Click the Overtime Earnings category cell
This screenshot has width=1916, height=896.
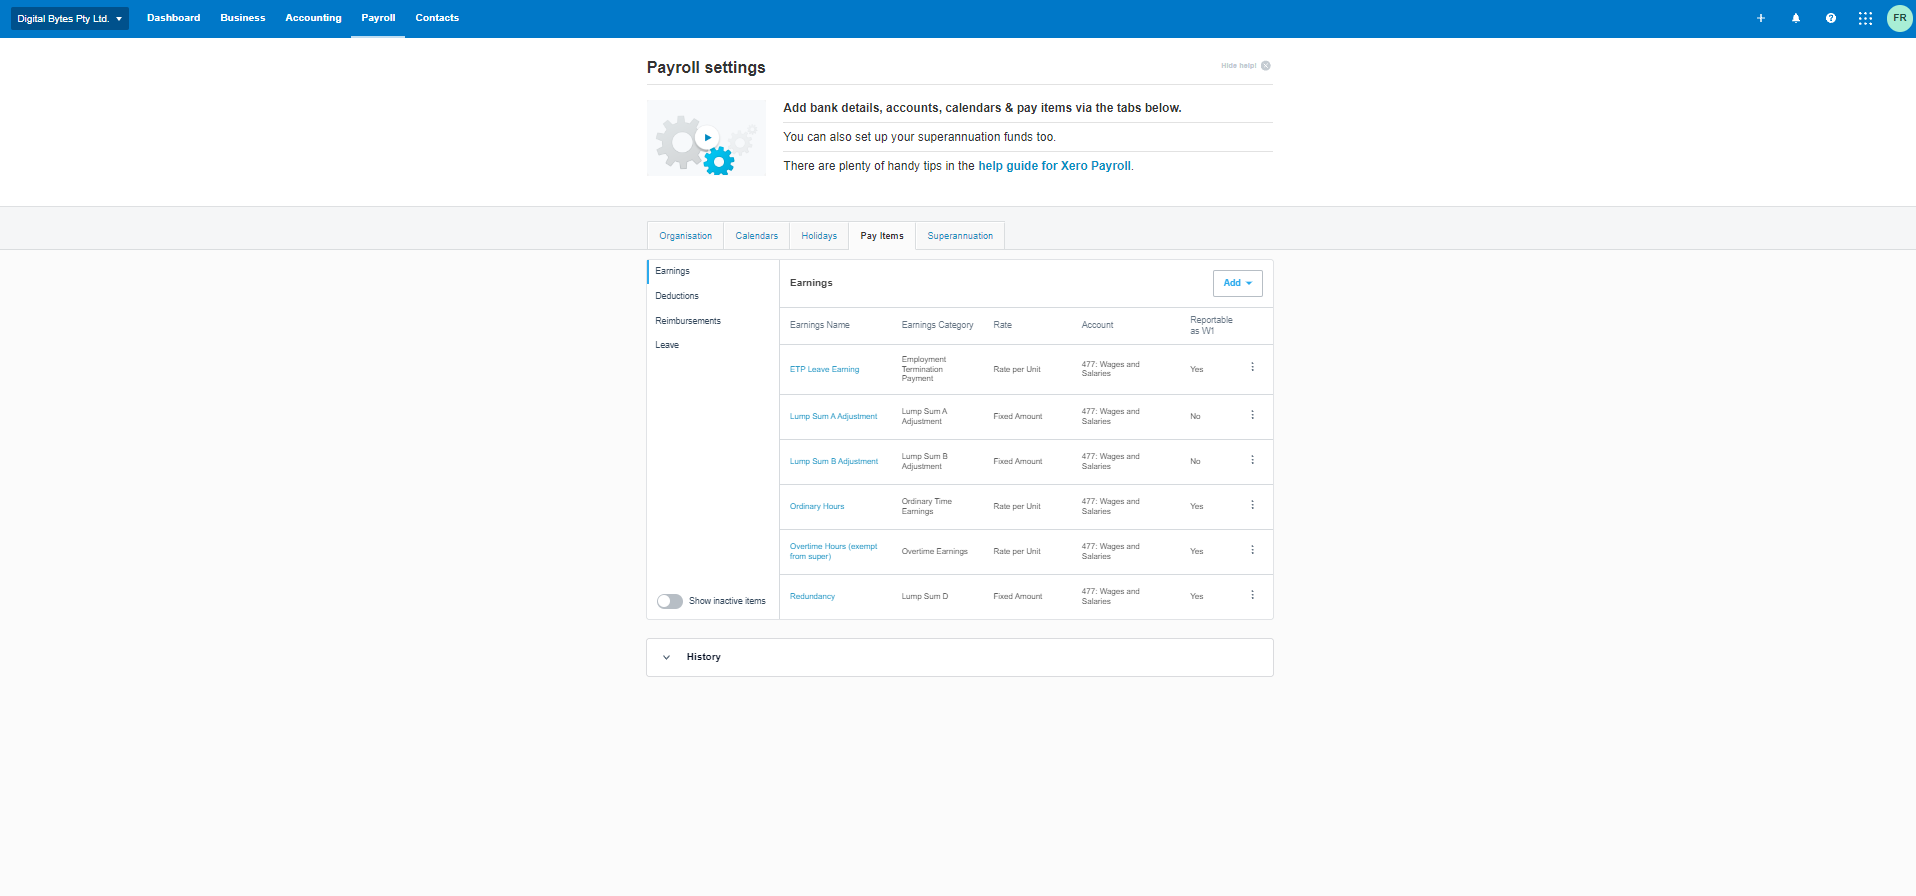coord(935,551)
